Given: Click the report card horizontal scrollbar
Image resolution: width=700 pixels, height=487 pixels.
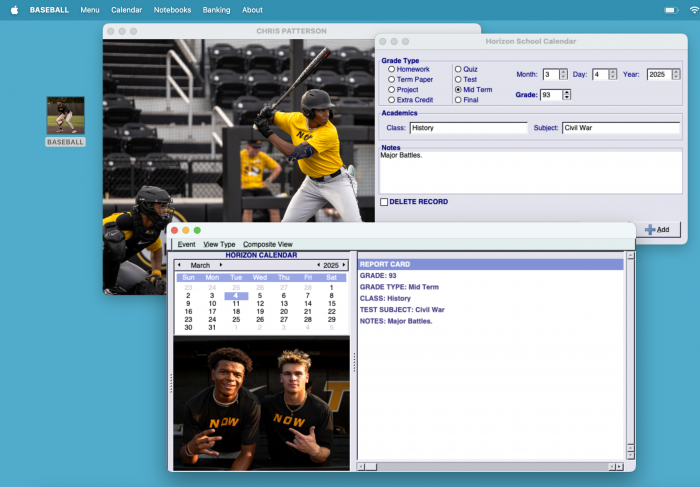Looking at the screenshot, I should pos(490,466).
